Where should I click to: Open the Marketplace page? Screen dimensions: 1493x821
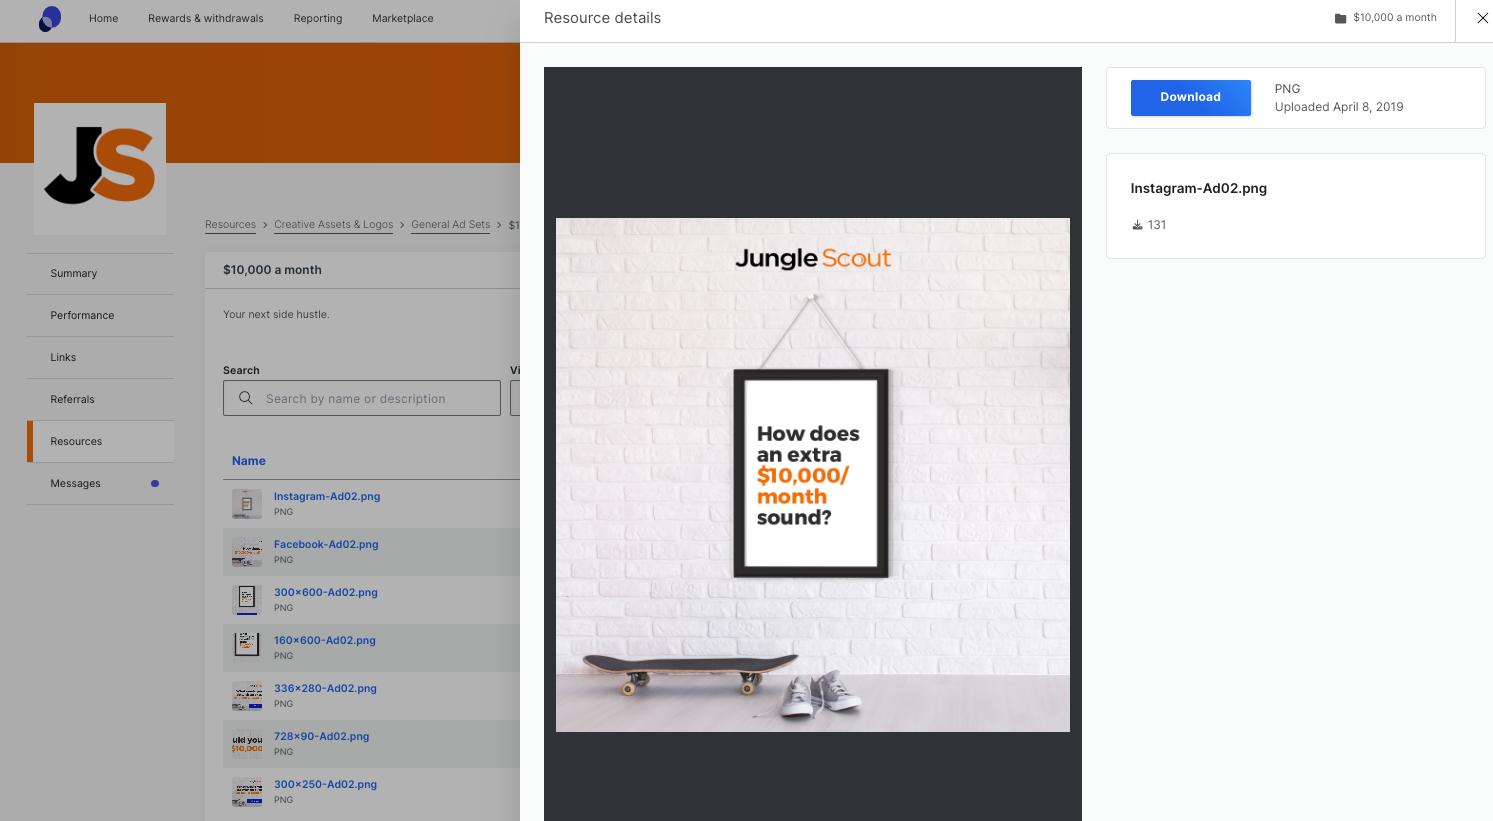click(x=403, y=18)
